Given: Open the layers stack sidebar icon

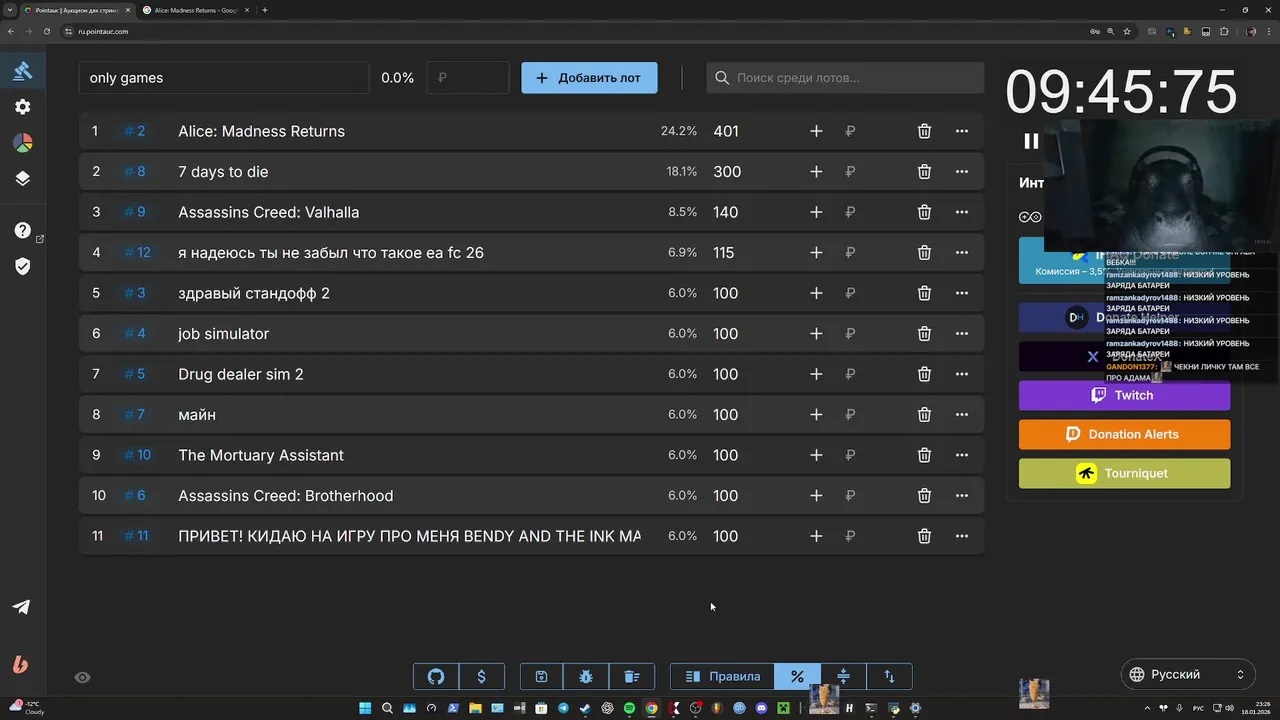Looking at the screenshot, I should 22,179.
